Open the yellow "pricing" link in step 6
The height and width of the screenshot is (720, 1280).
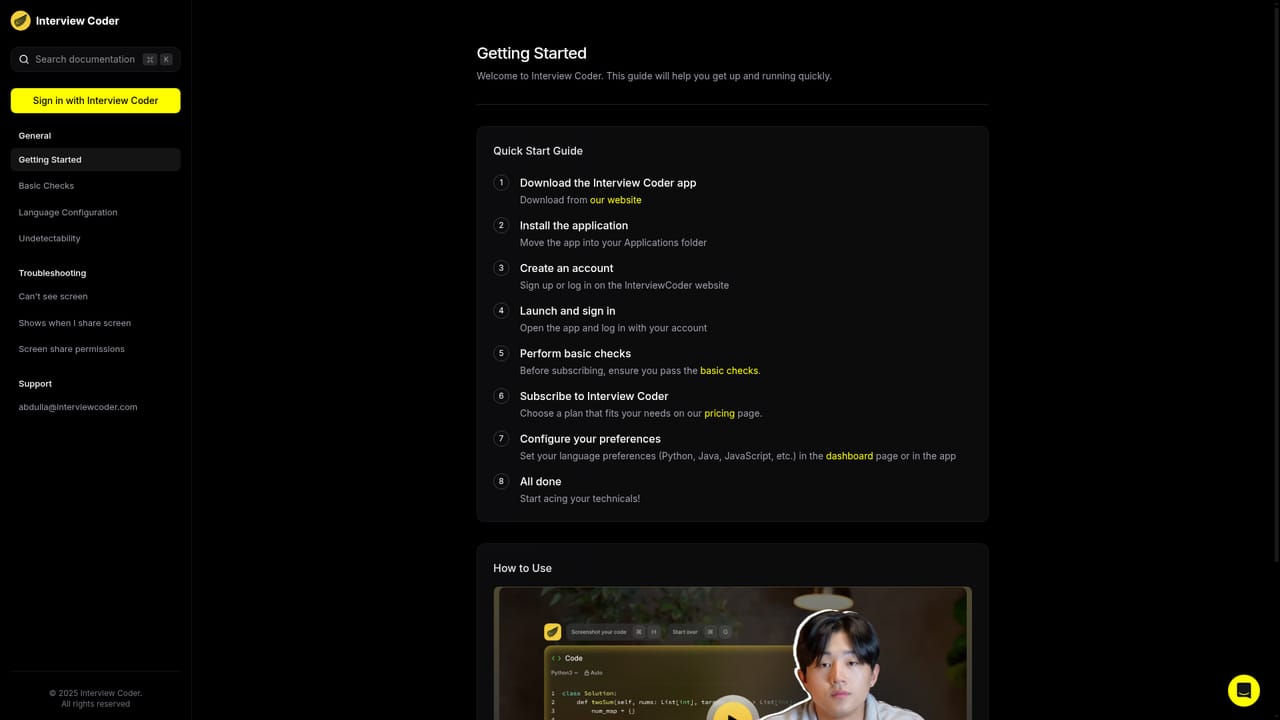(719, 413)
